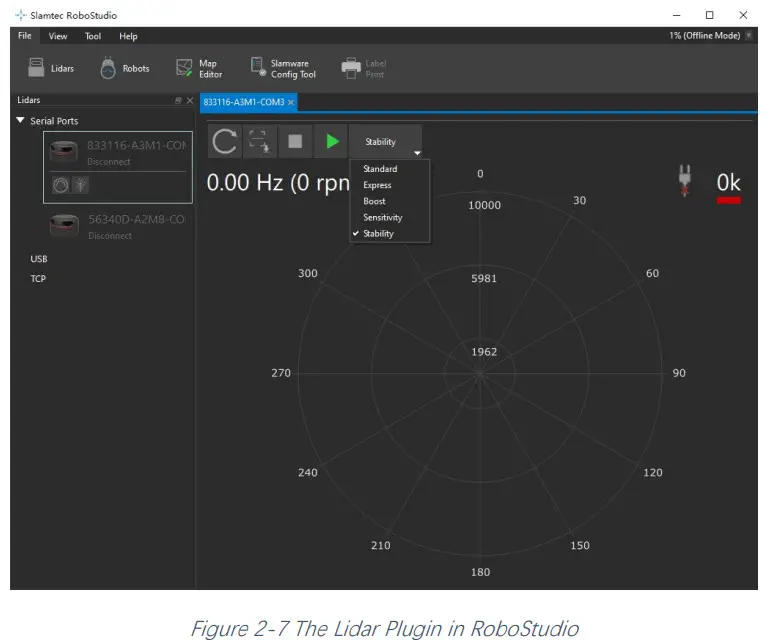This screenshot has width=782, height=640.
Task: Close the 833116-A3M1-COM3 tab
Action: pyautogui.click(x=291, y=102)
